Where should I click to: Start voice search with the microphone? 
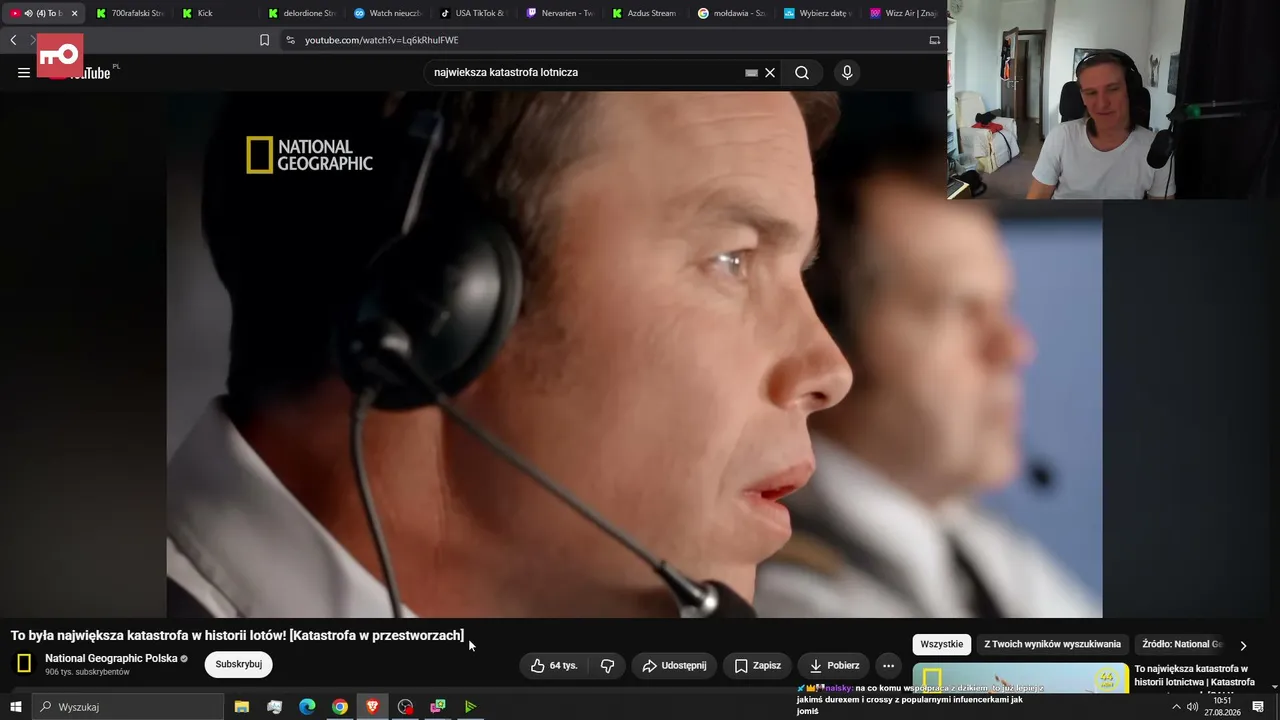[847, 73]
